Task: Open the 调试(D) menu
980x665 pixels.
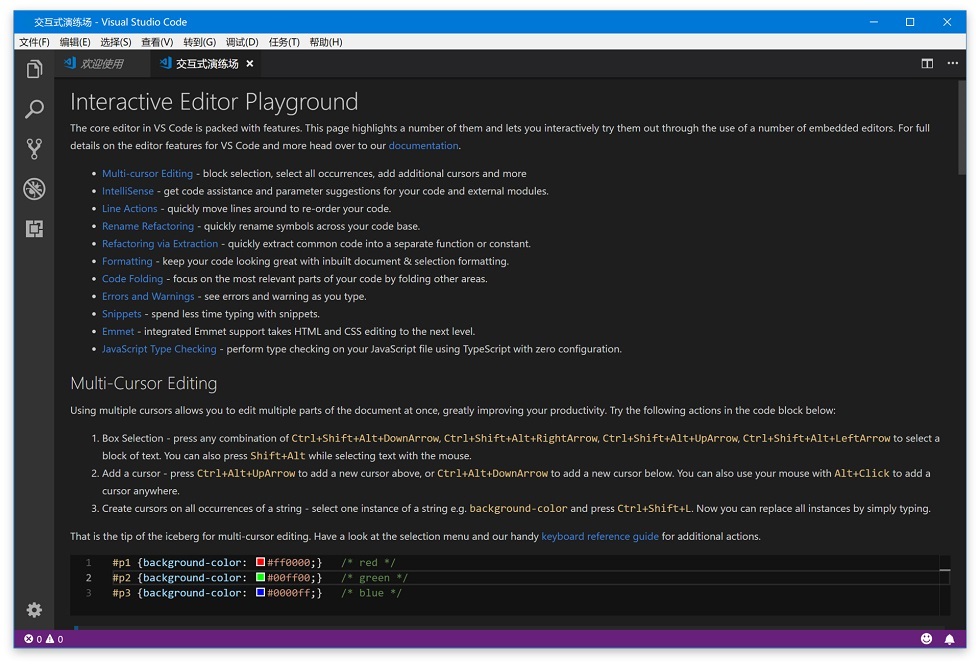Action: (x=242, y=42)
